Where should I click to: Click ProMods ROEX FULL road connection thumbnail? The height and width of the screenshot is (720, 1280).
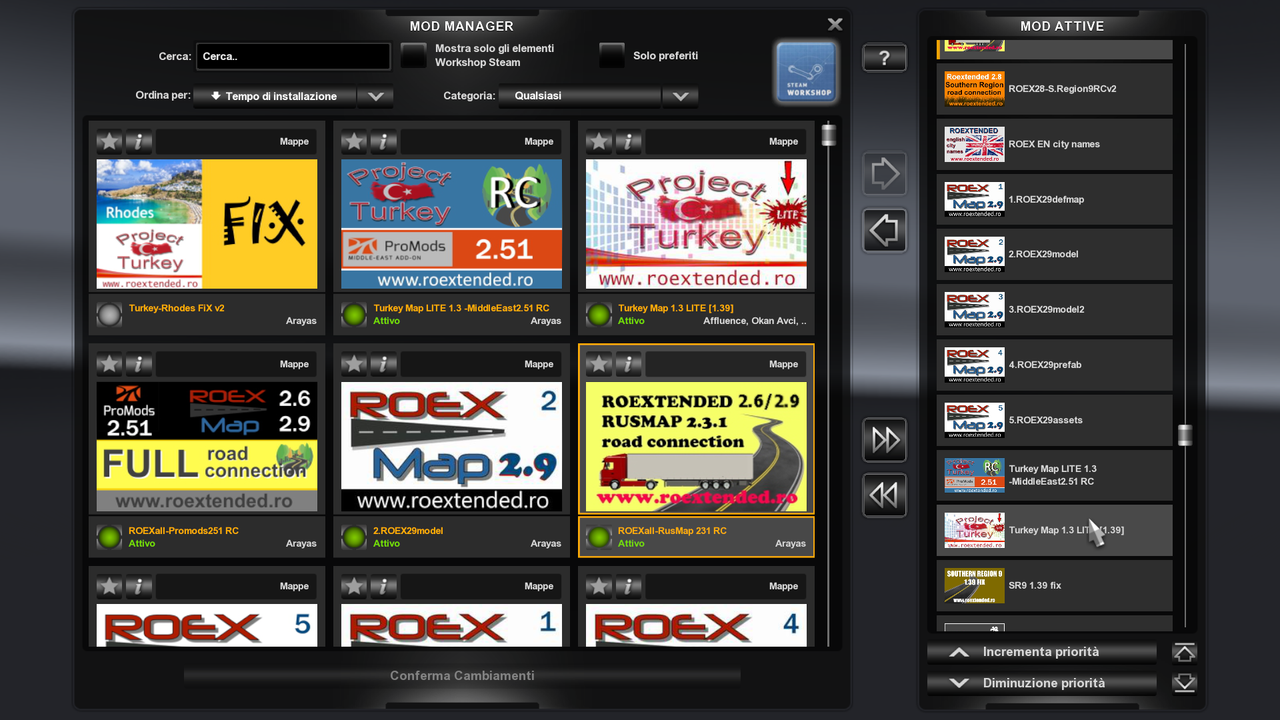pos(207,446)
